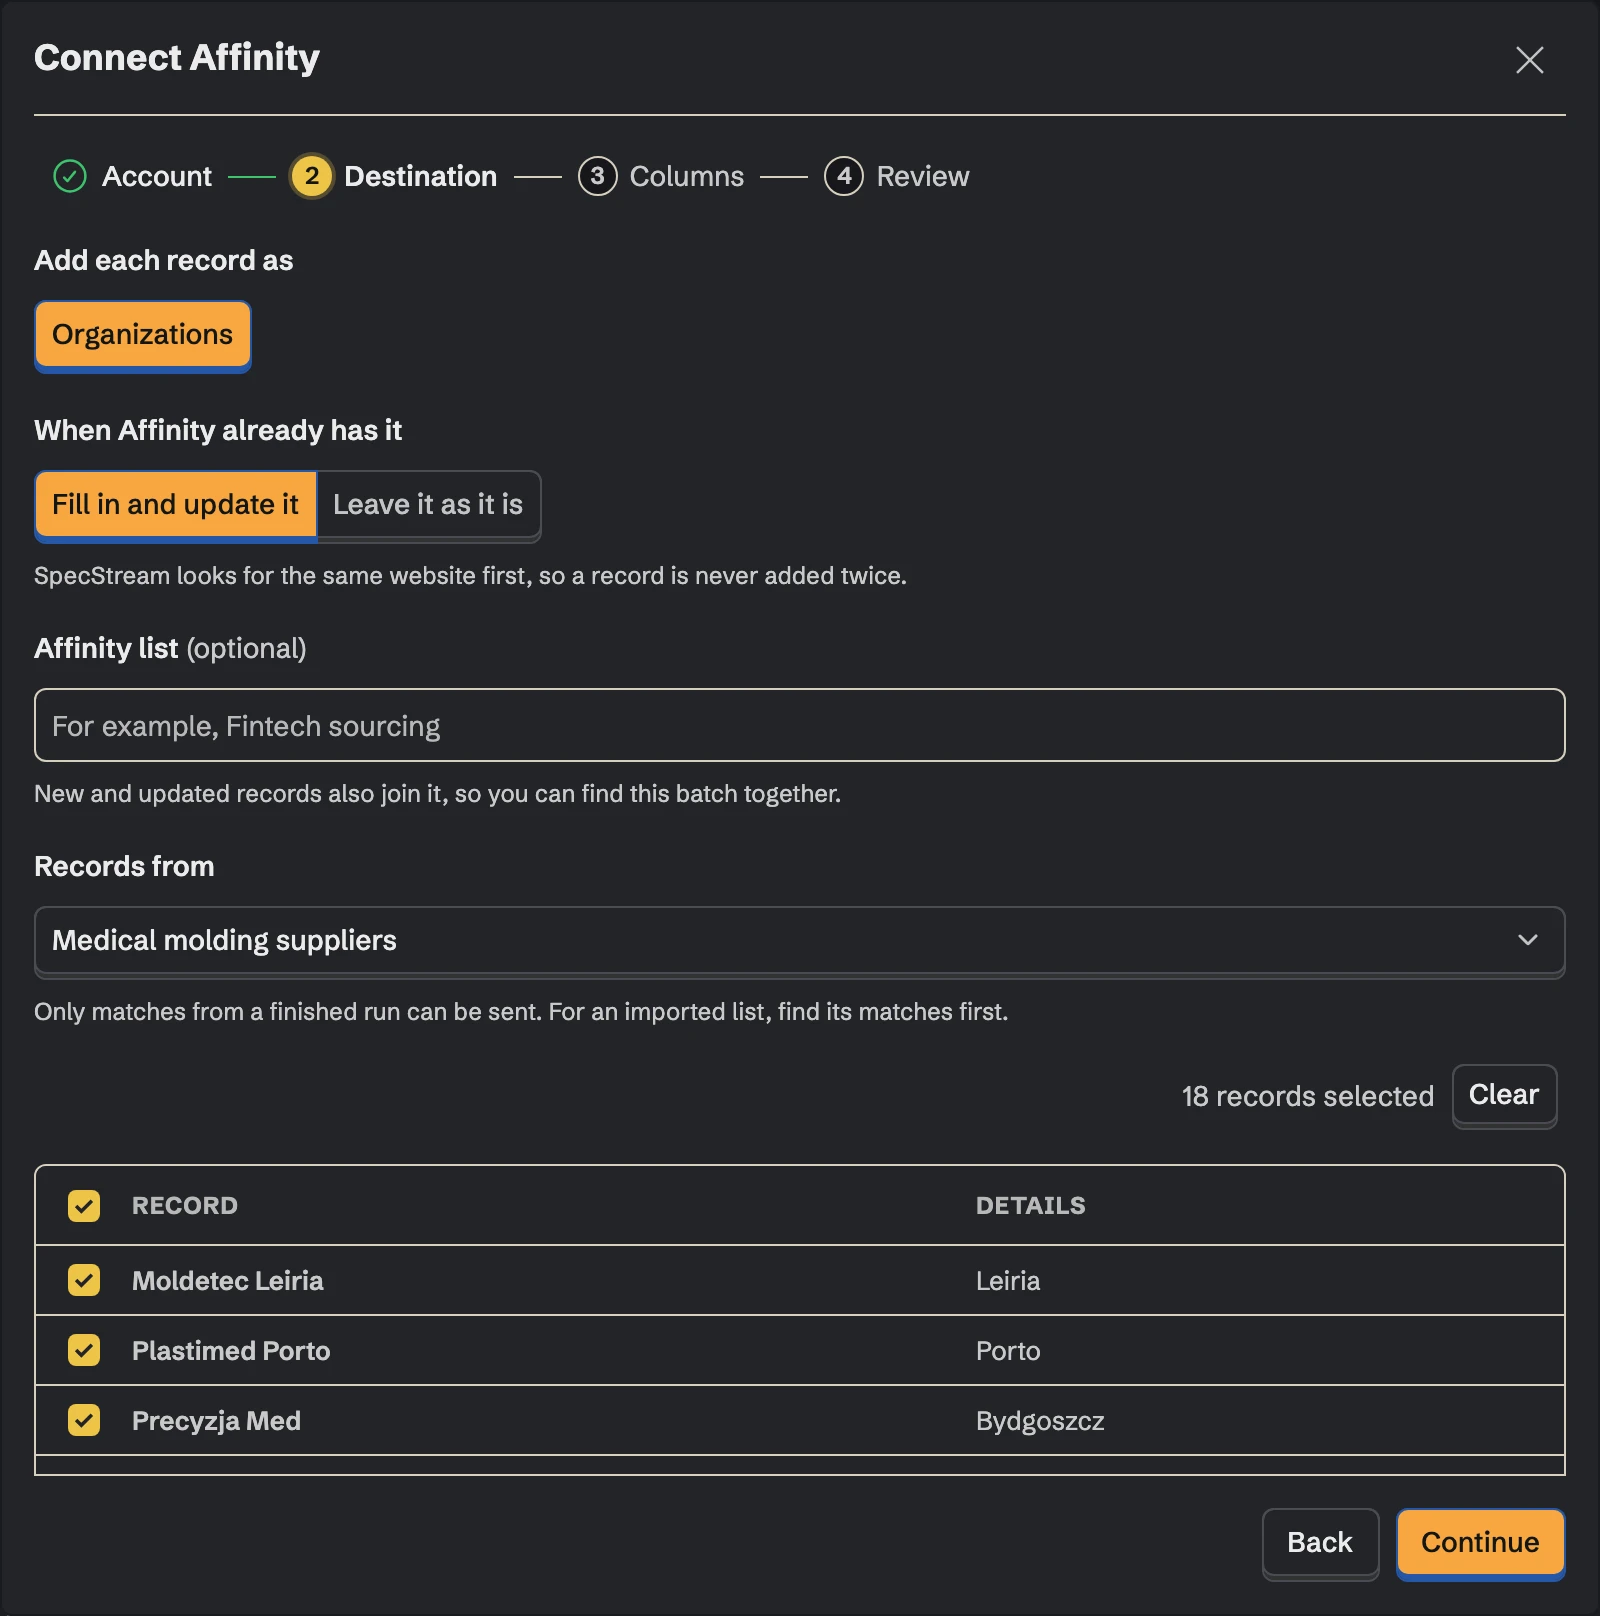
Task: Clear the 18 selected records
Action: (1504, 1095)
